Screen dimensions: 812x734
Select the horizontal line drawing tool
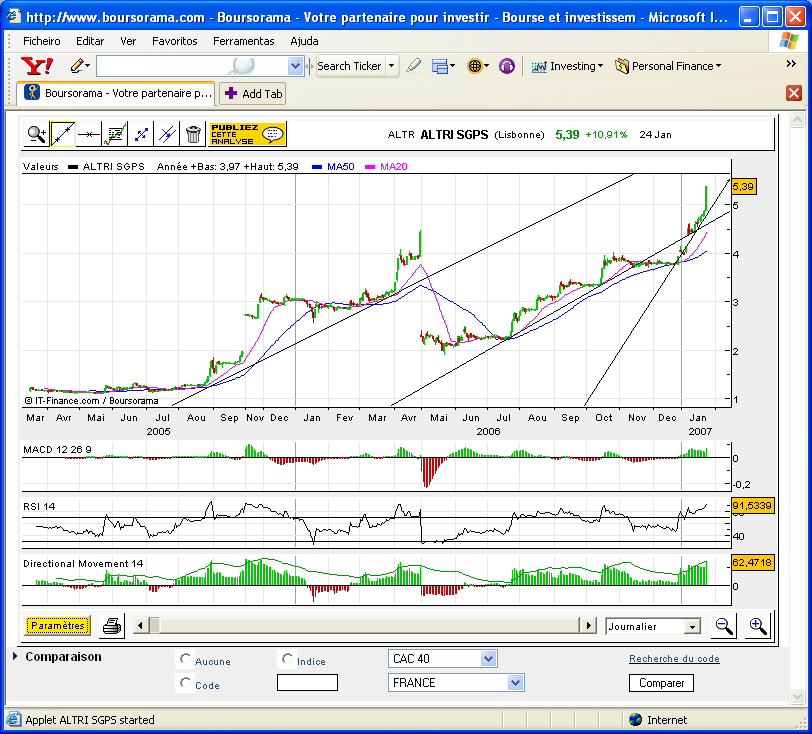[89, 135]
